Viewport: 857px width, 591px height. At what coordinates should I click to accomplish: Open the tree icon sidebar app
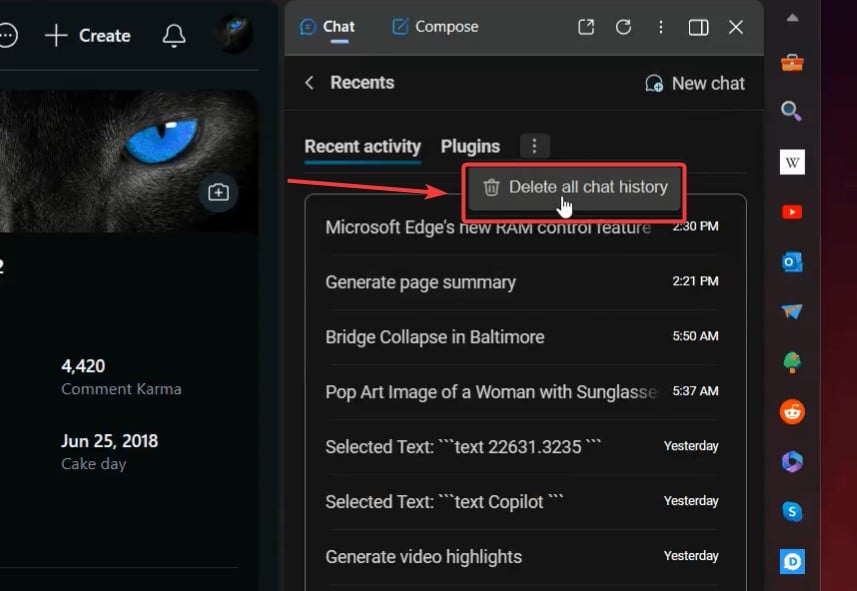coord(792,362)
